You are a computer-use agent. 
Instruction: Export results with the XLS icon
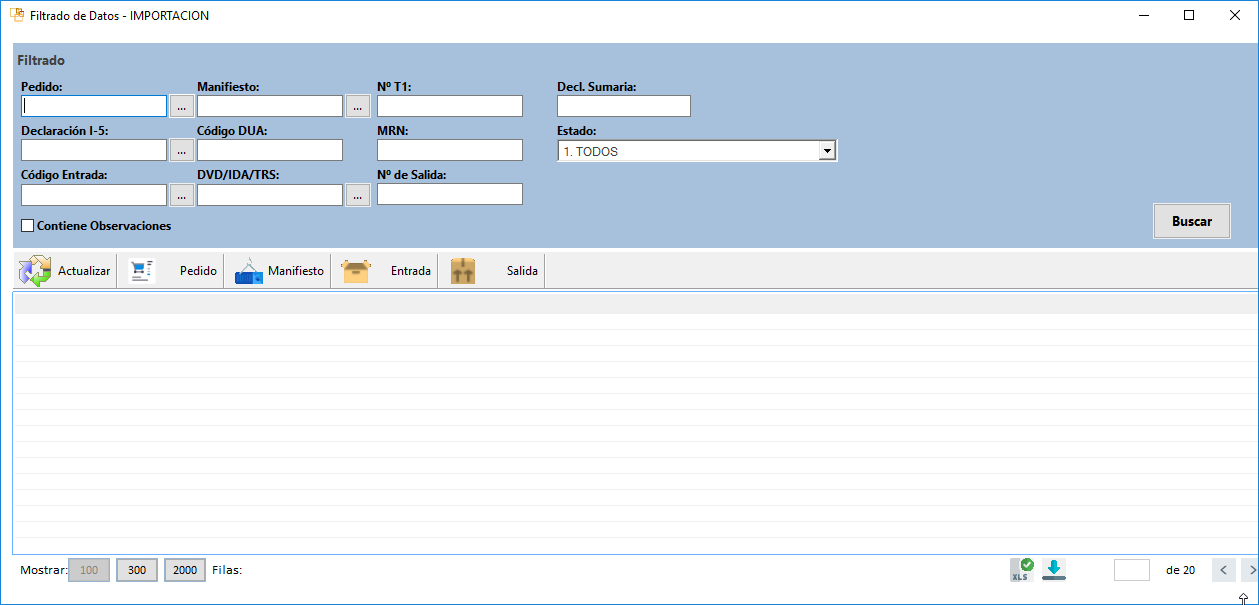(1022, 570)
